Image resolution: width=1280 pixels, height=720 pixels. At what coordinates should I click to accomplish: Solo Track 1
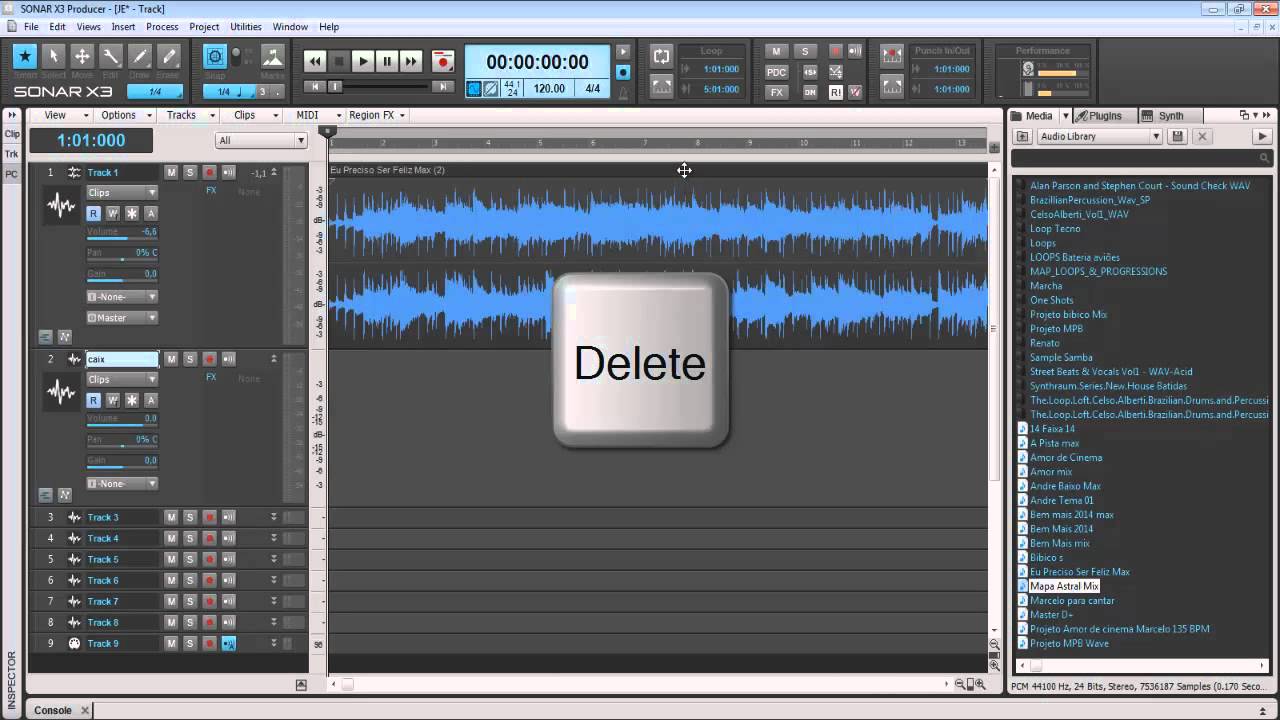point(190,172)
